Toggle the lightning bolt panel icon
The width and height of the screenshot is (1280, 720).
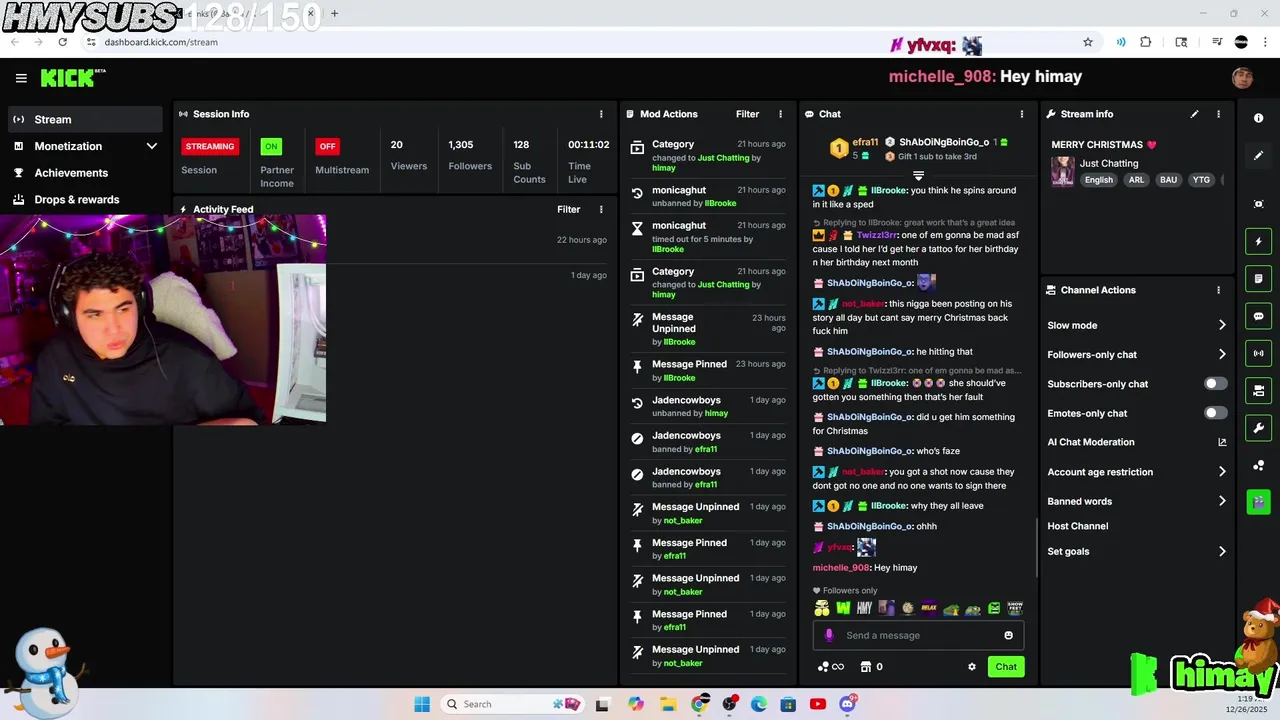pyautogui.click(x=1258, y=241)
